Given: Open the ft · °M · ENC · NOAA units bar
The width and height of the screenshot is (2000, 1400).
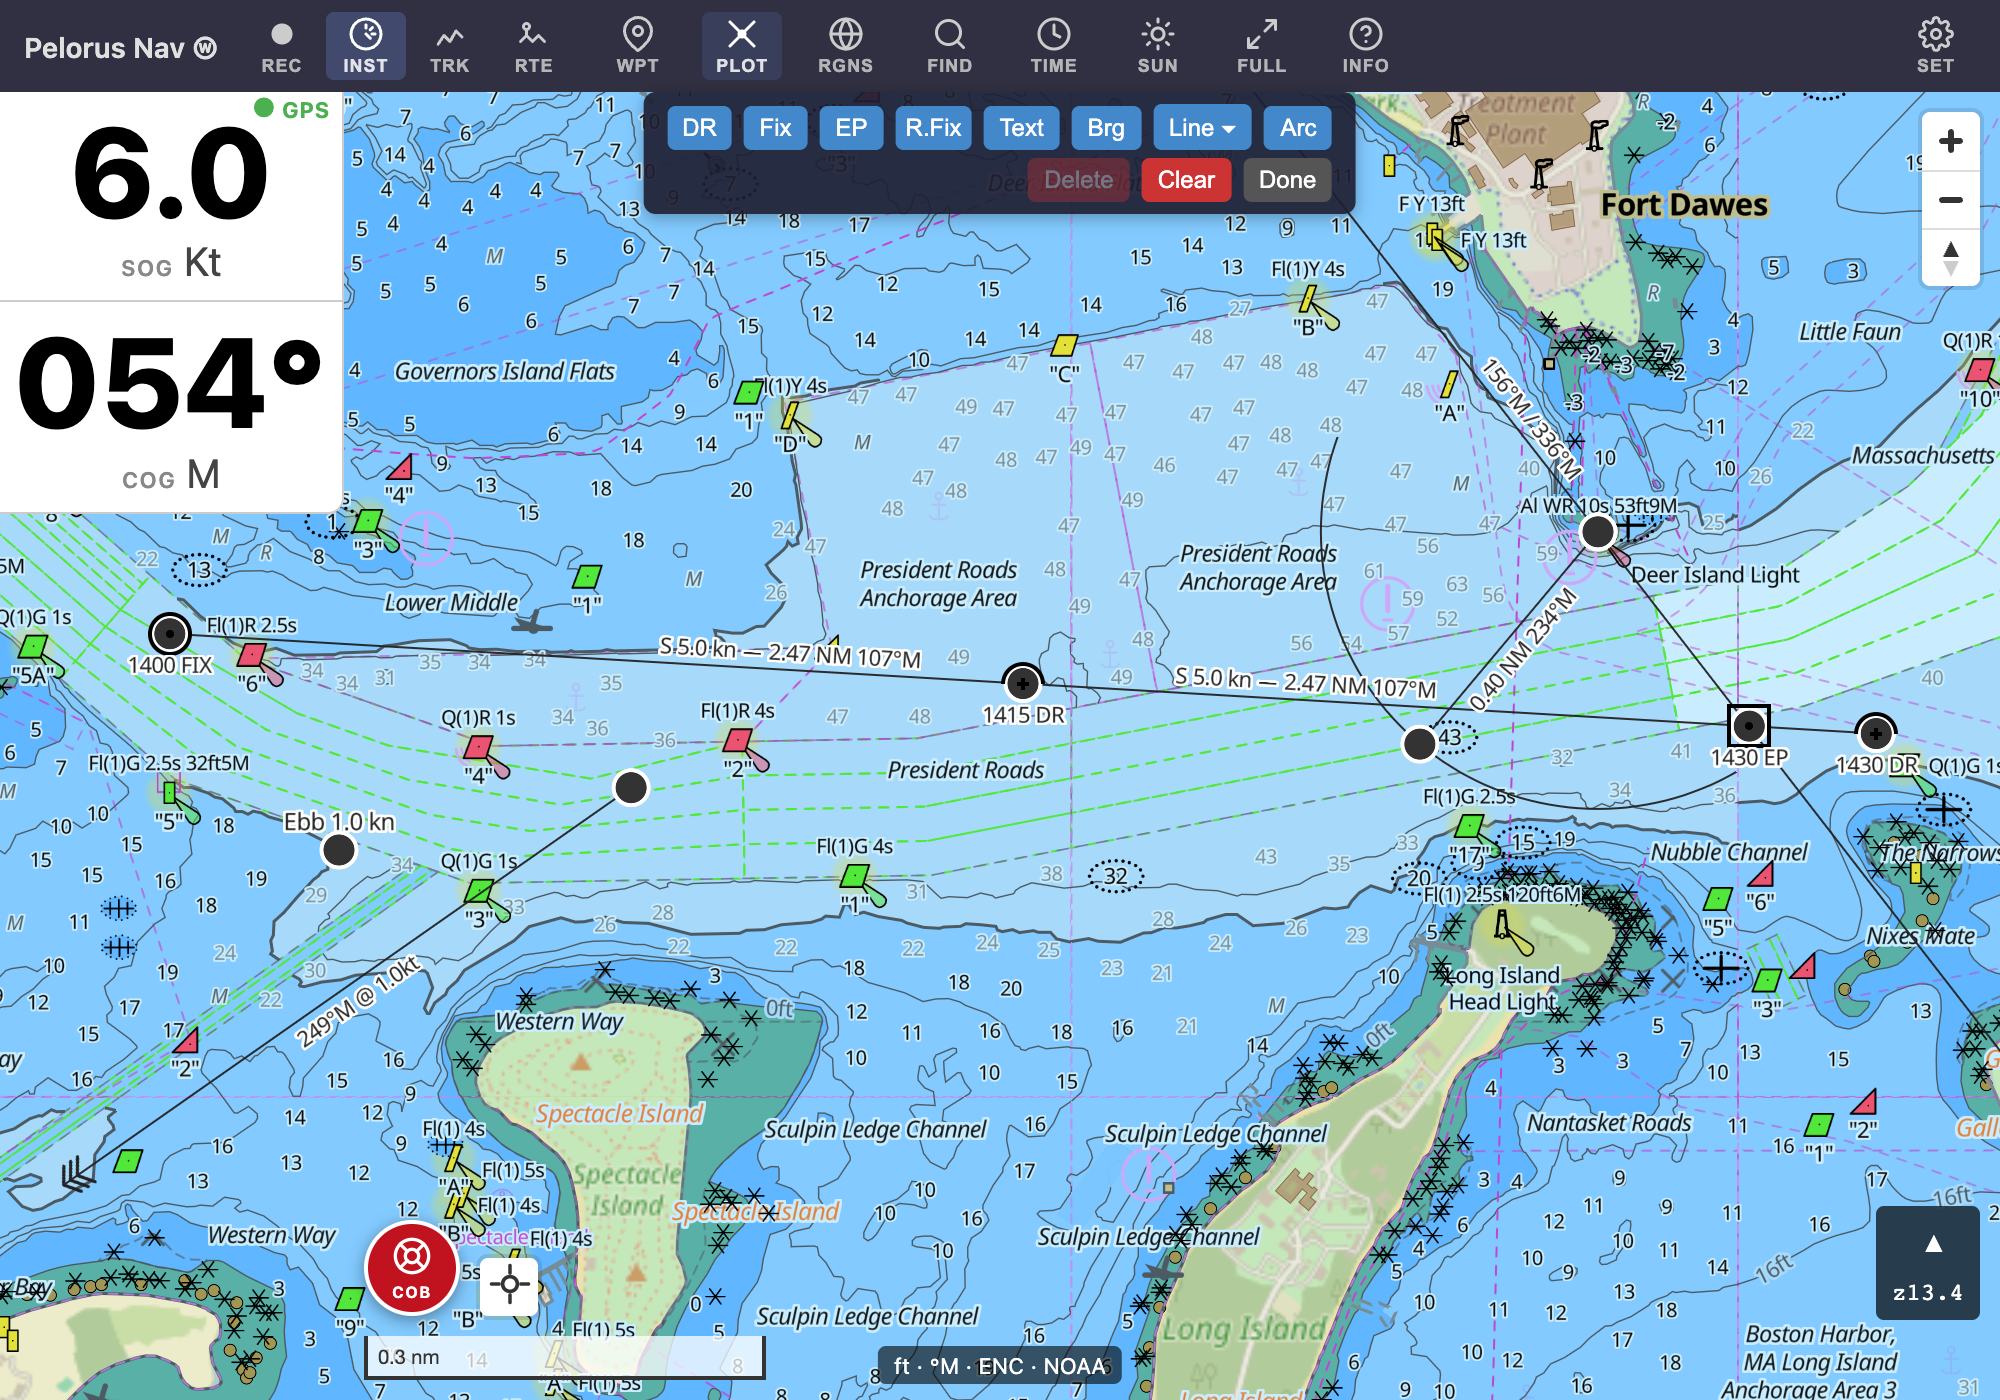Looking at the screenshot, I should [x=999, y=1366].
